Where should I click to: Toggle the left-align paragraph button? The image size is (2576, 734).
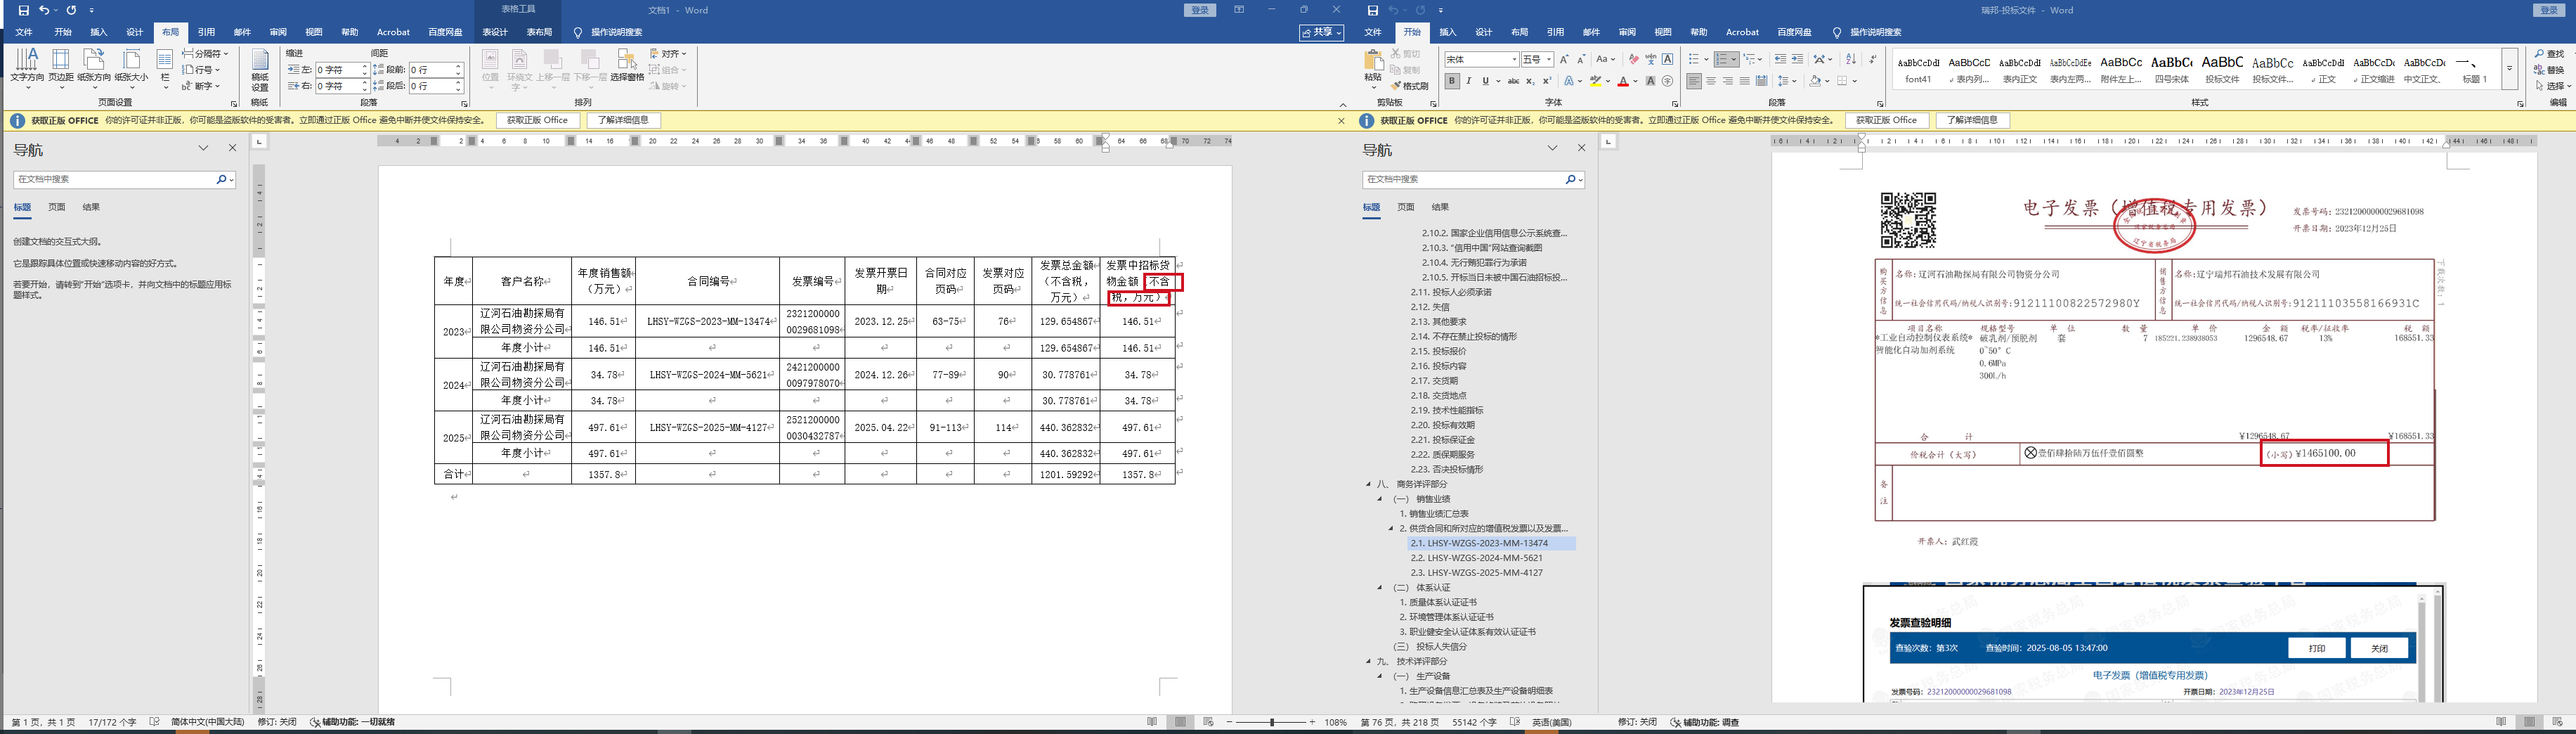click(x=1694, y=81)
